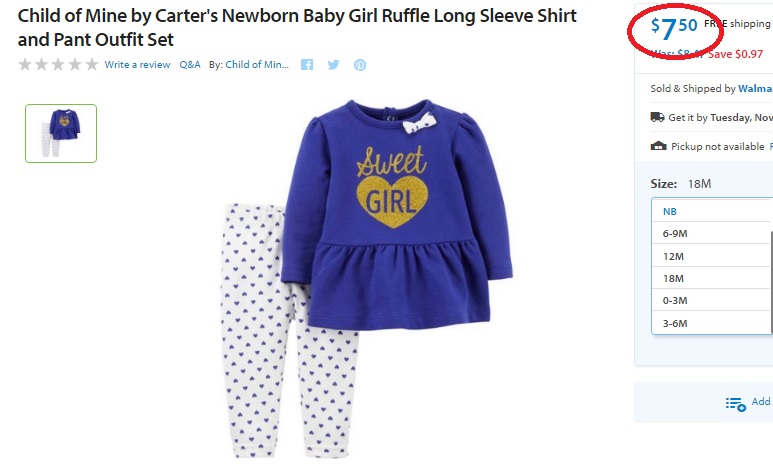
Task: Click the add-to-list icon
Action: click(736, 403)
